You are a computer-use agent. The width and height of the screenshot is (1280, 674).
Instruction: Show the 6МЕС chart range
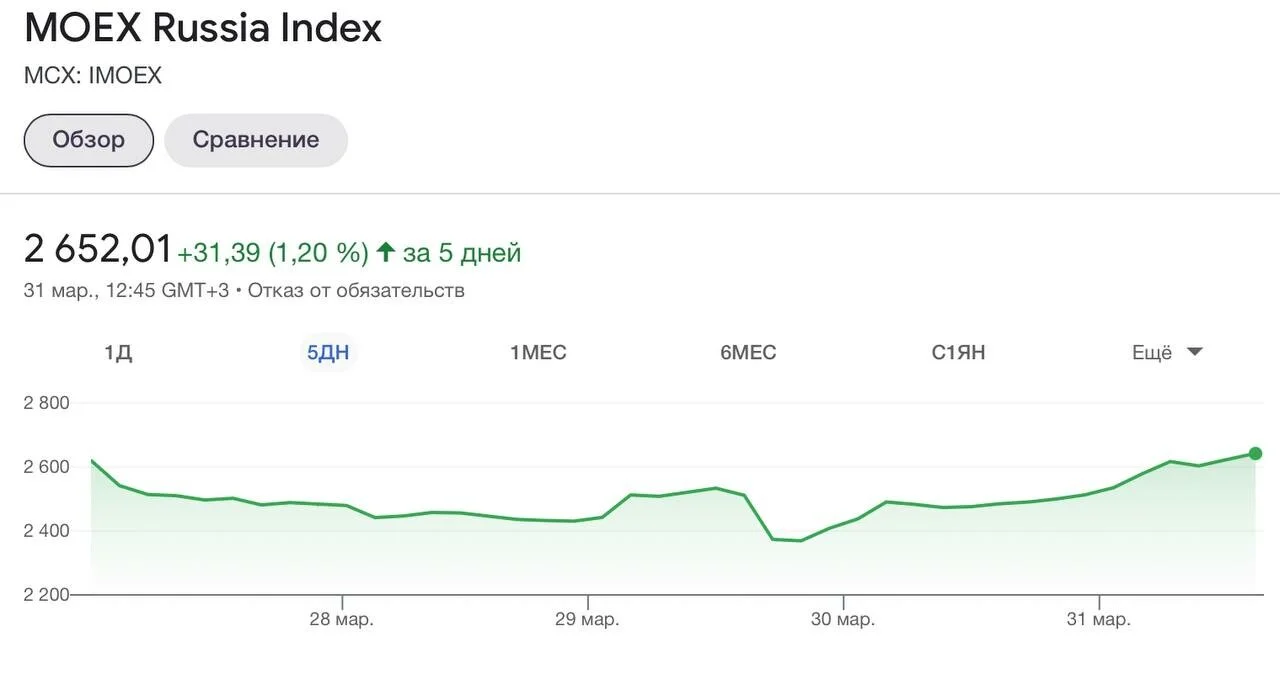[x=748, y=353]
